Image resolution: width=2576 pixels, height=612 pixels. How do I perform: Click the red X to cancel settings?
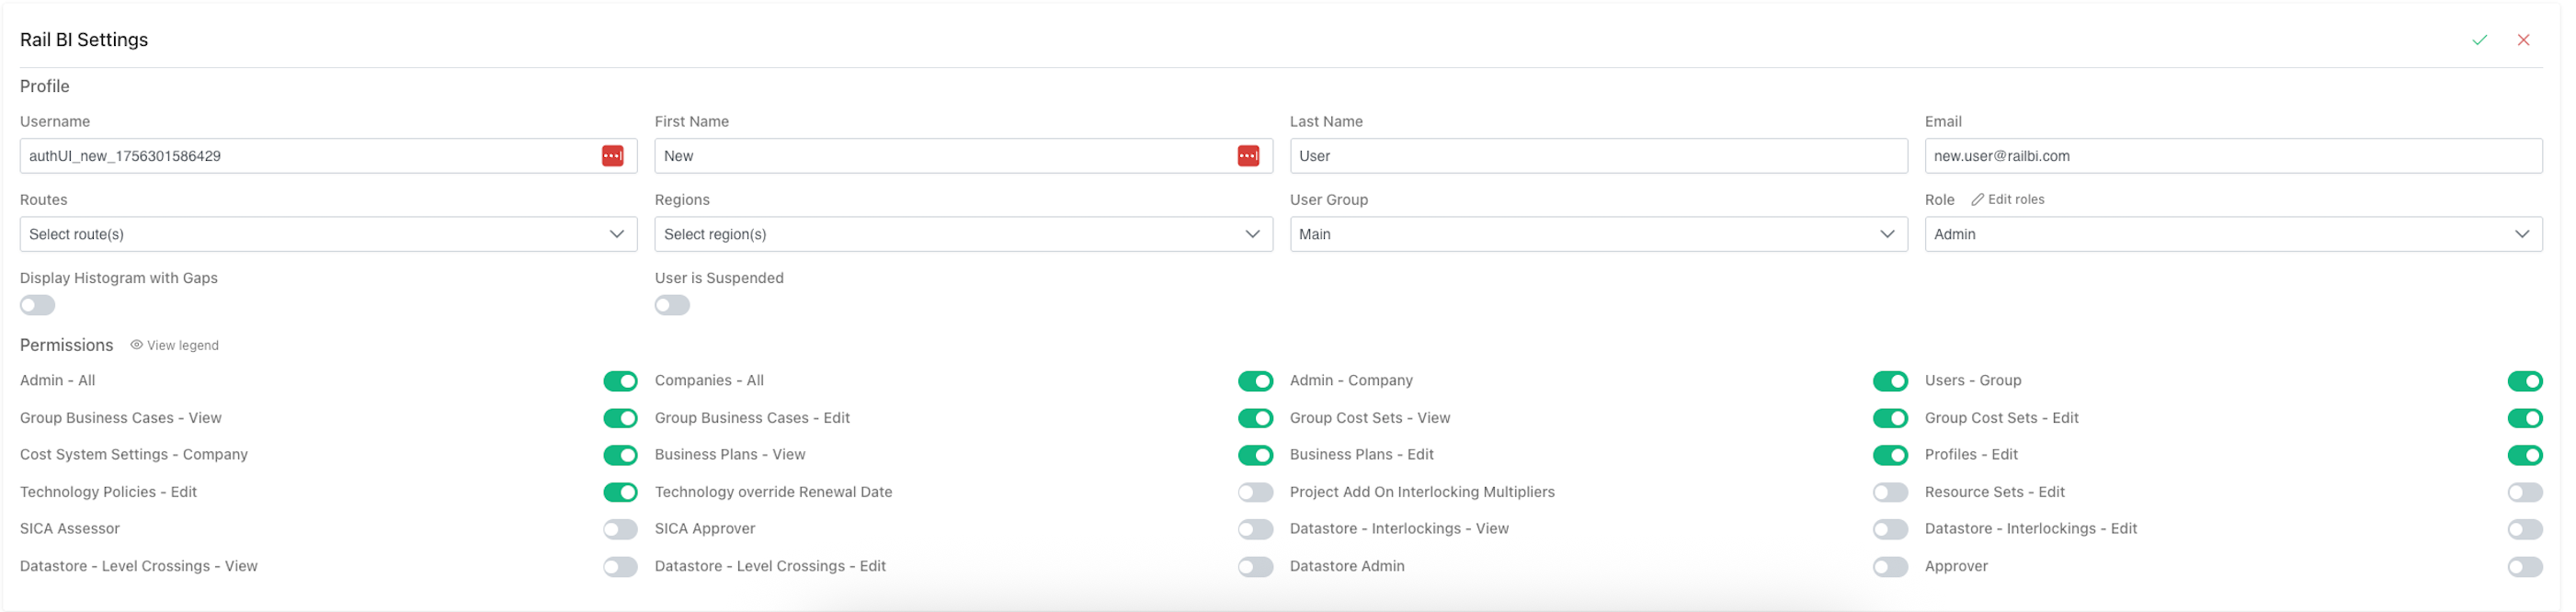2523,40
